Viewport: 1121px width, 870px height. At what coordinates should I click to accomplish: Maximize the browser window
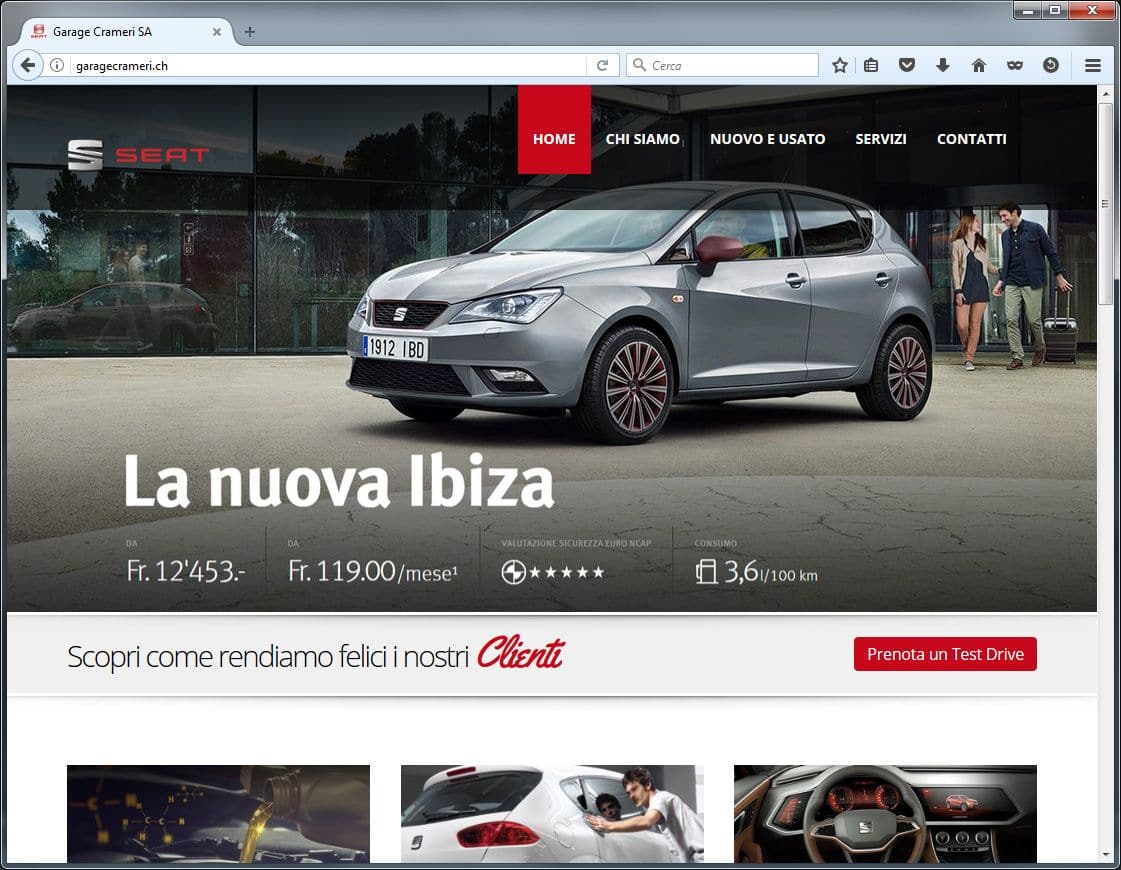(x=1055, y=10)
